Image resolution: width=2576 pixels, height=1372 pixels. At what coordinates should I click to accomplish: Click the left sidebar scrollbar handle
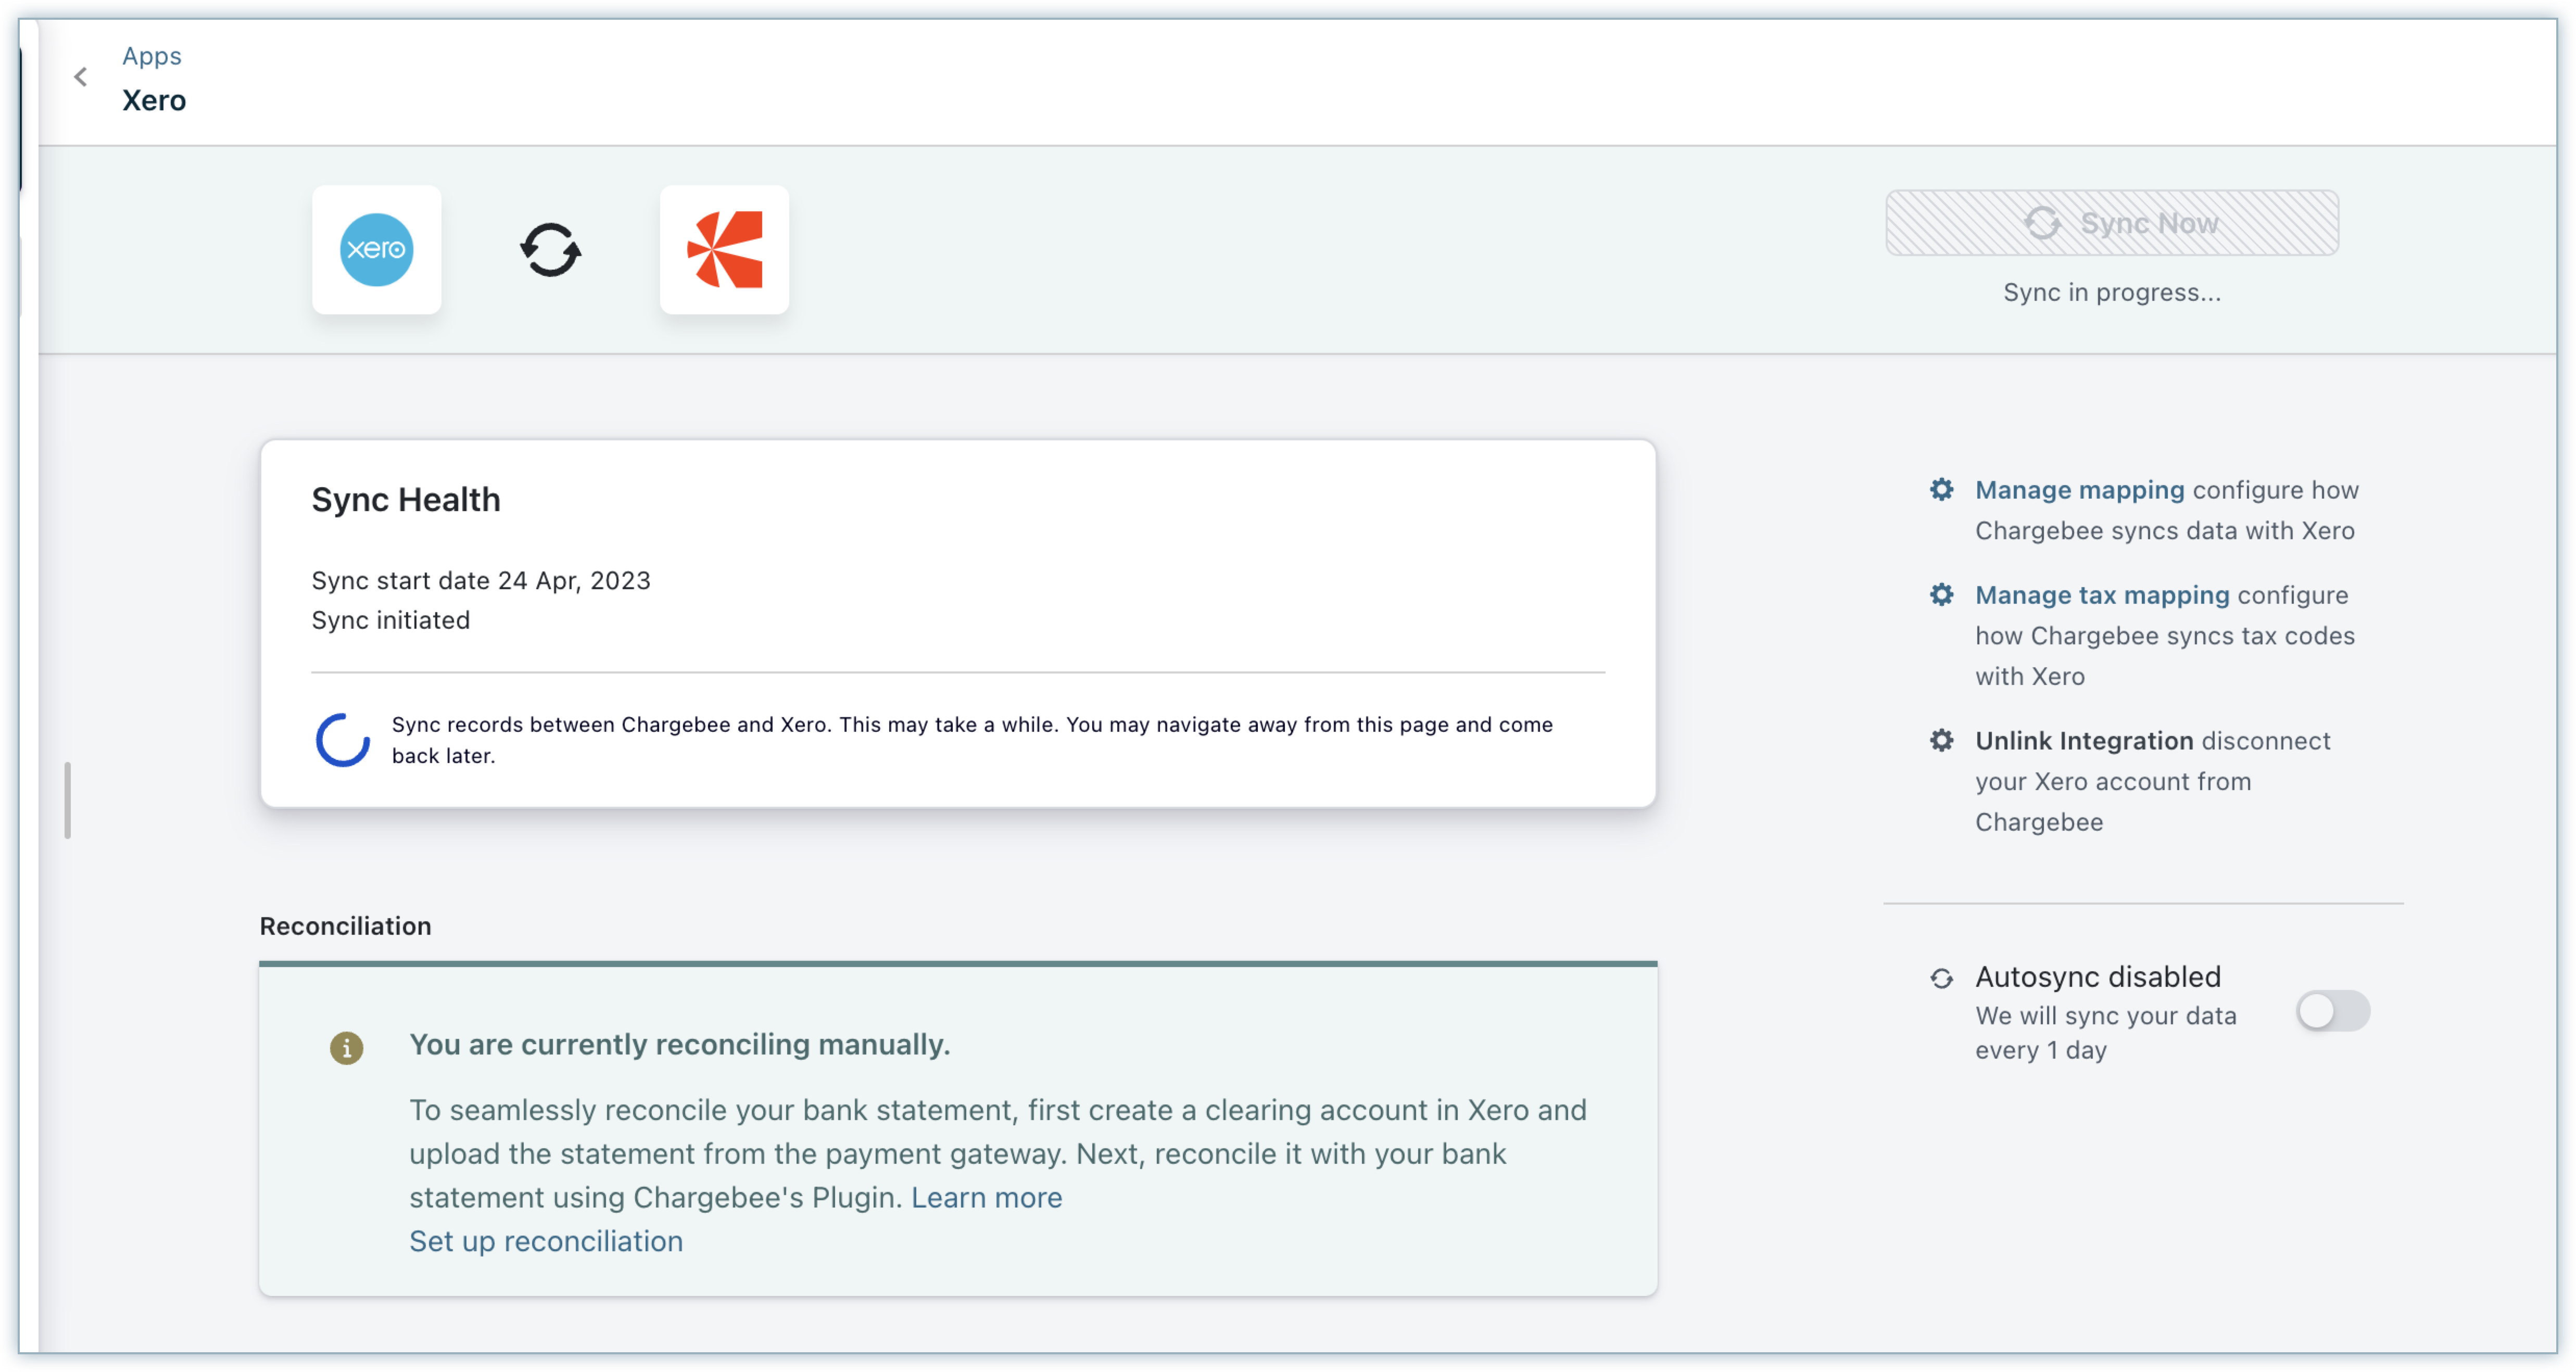67,800
